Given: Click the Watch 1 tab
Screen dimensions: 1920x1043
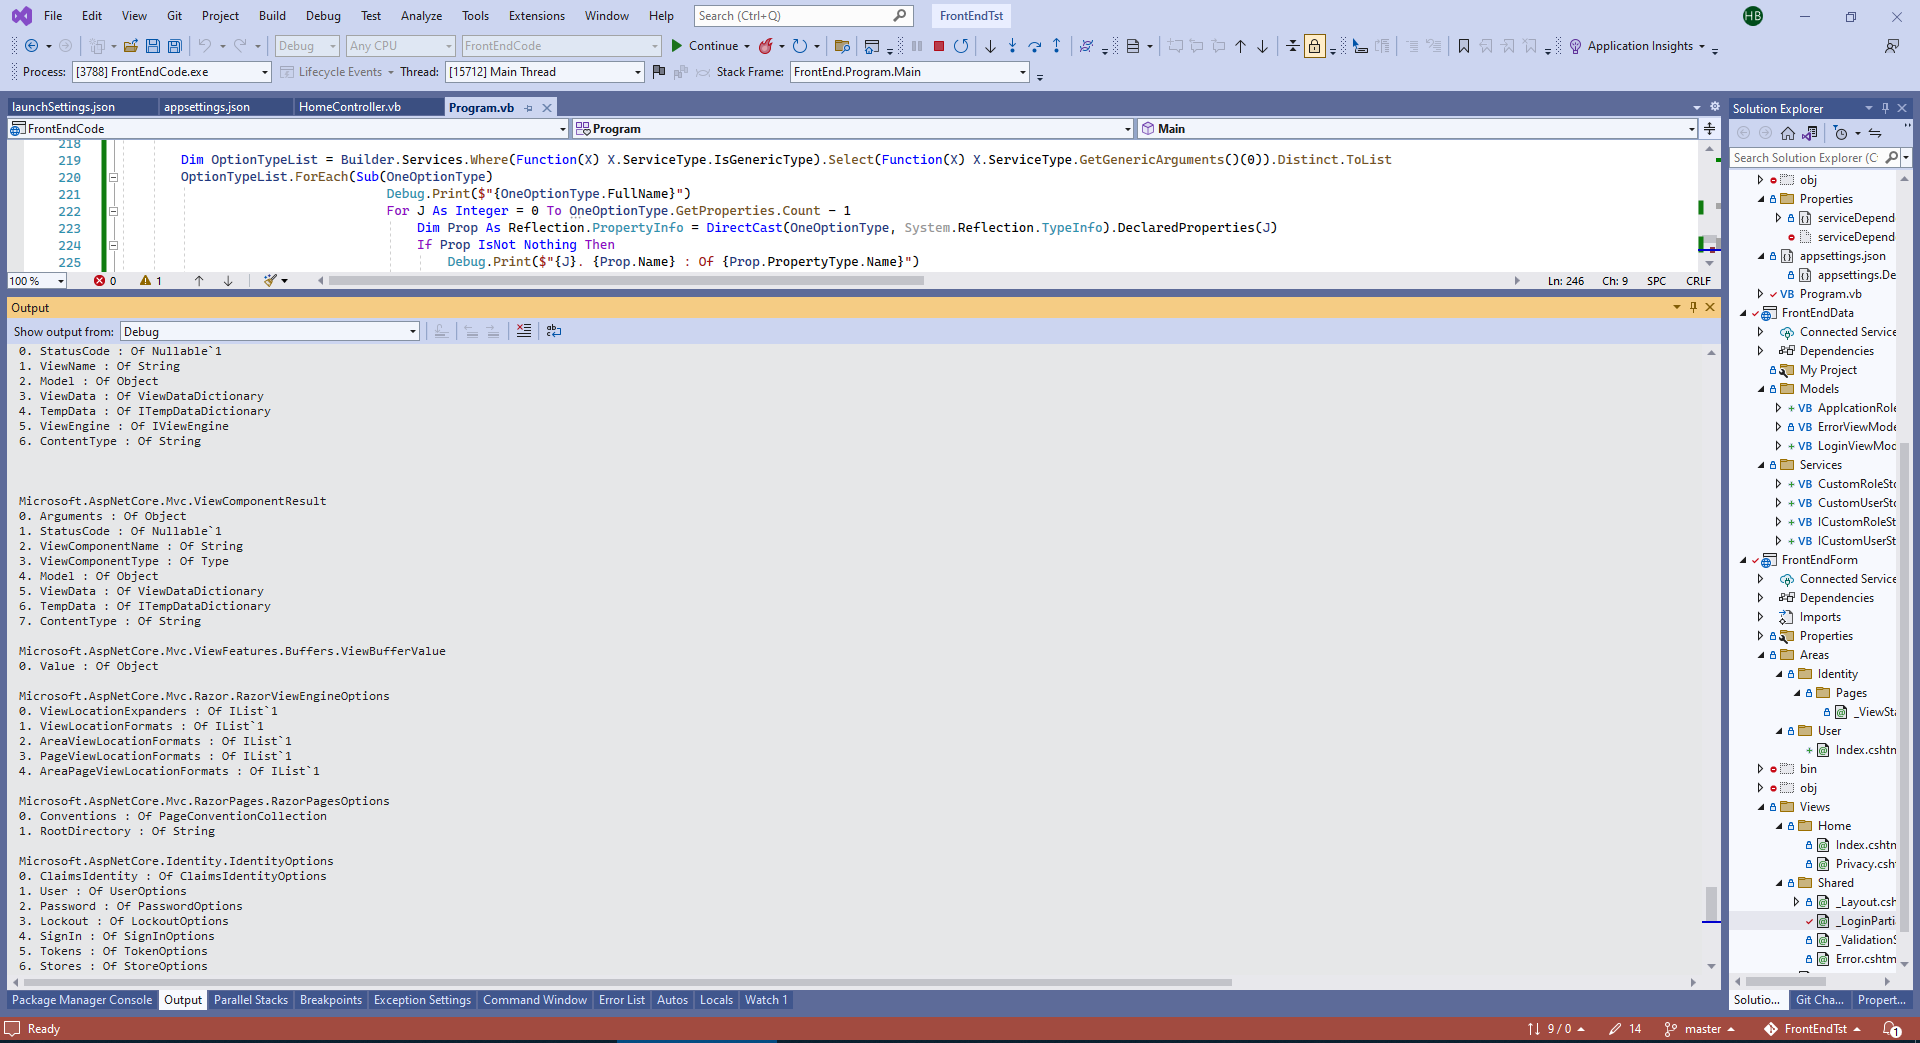Looking at the screenshot, I should tap(766, 1000).
